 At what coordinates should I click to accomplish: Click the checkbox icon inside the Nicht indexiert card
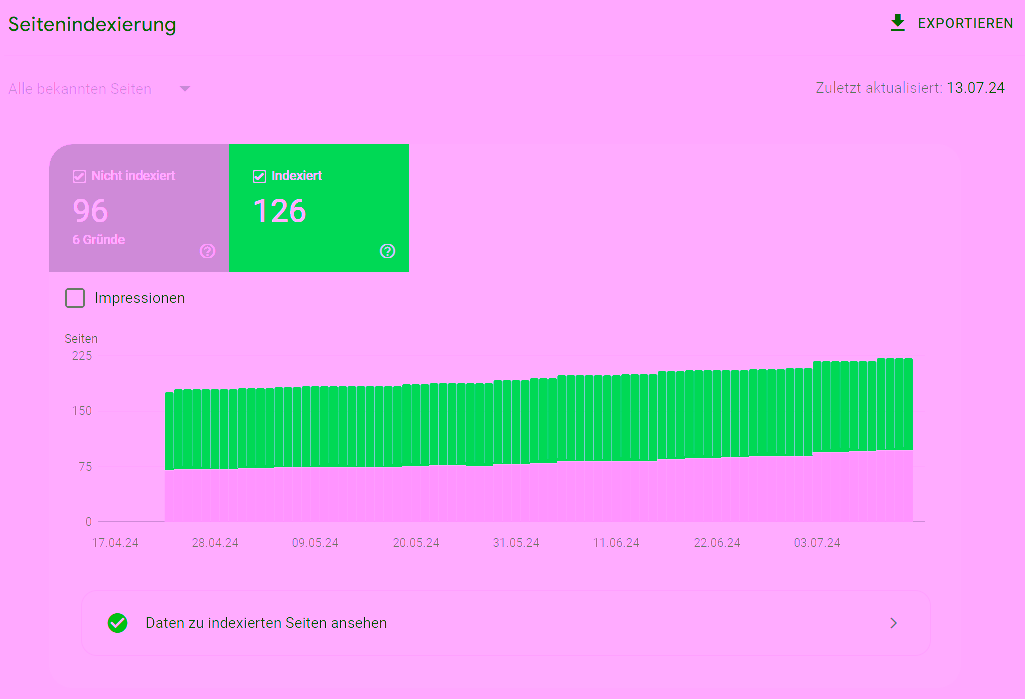(78, 176)
